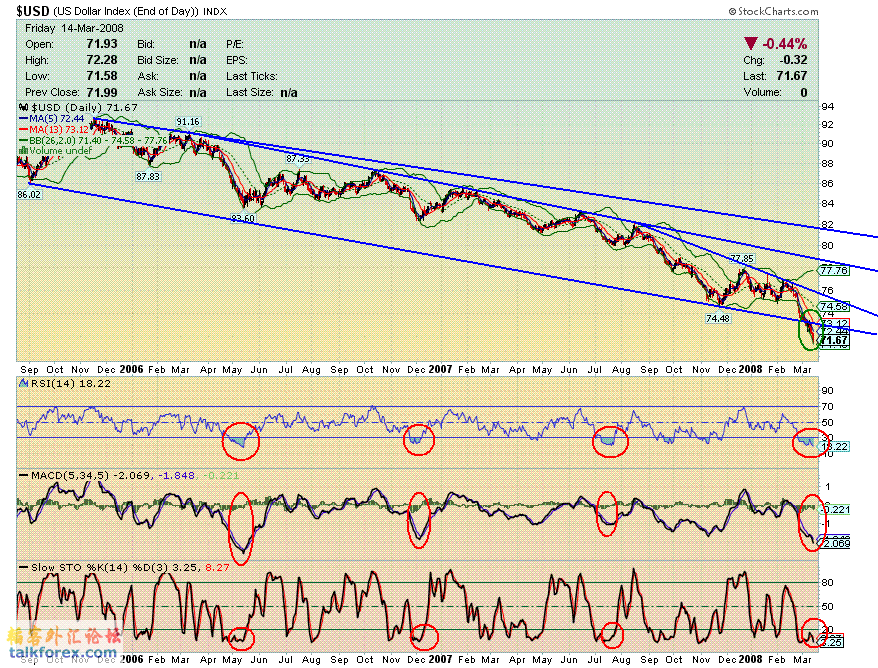Click the blue -1.848 MACD signal value
878x668 pixels.
(x=176, y=475)
